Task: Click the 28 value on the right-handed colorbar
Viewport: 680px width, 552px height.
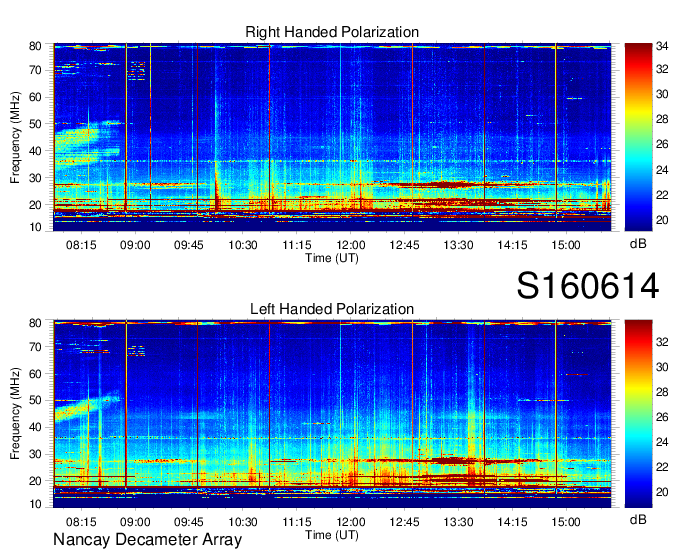Action: pos(662,119)
